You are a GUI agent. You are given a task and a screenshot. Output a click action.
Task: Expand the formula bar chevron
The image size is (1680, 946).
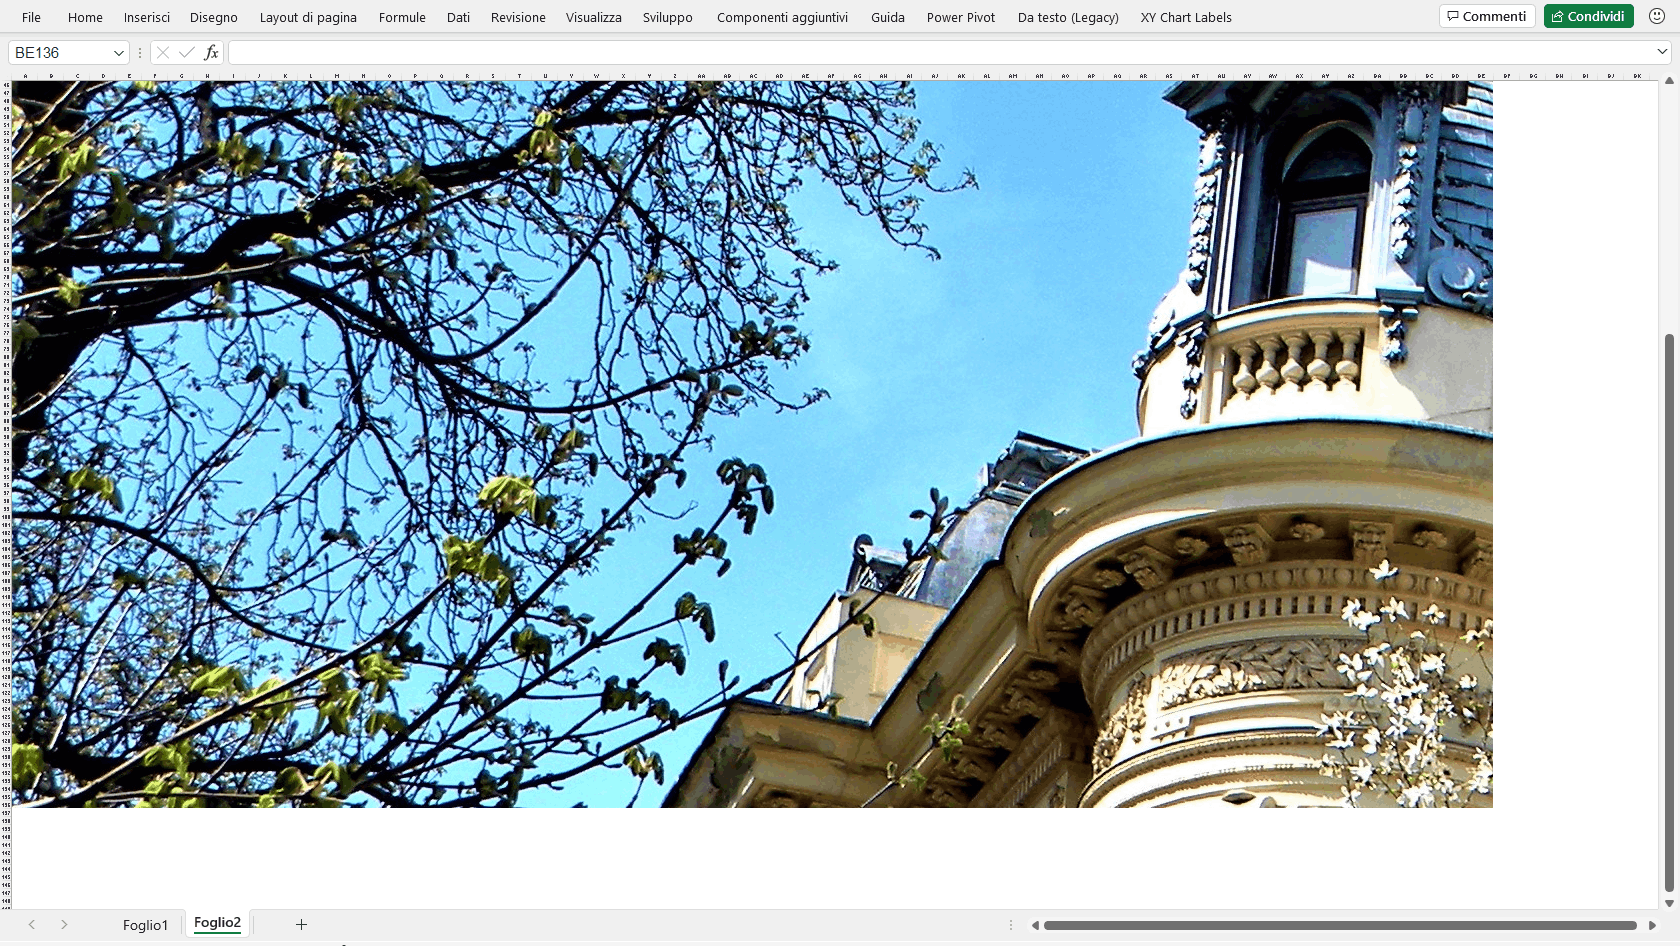coord(1662,52)
